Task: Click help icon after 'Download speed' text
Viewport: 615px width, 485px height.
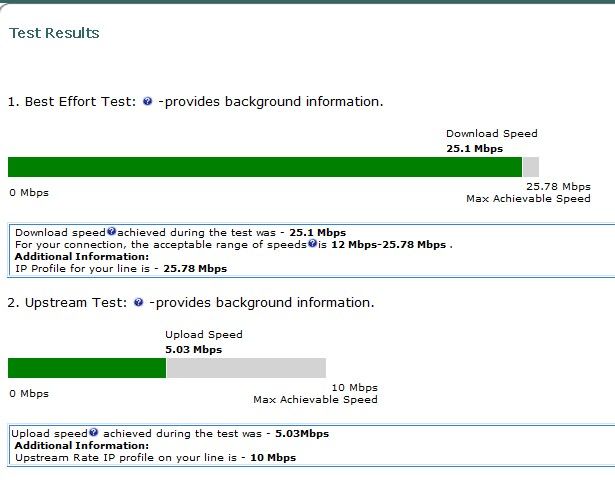Action: 111,231
